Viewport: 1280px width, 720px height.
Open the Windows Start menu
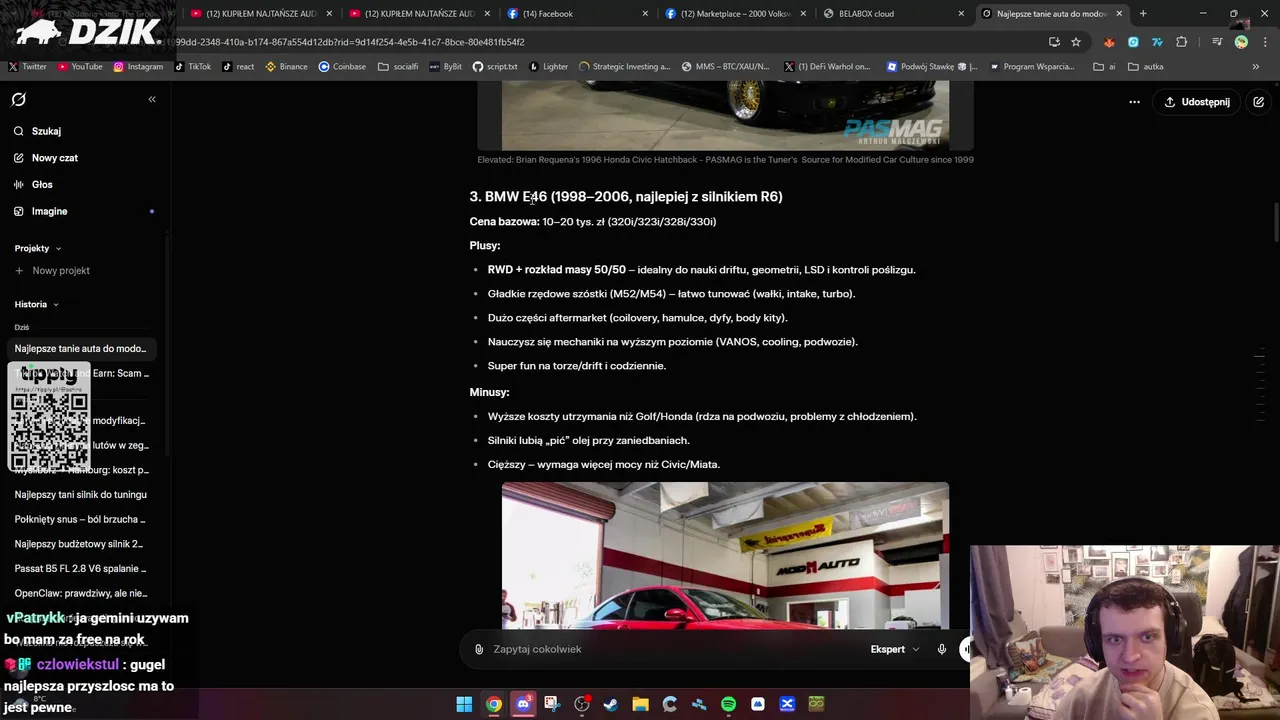[464, 704]
